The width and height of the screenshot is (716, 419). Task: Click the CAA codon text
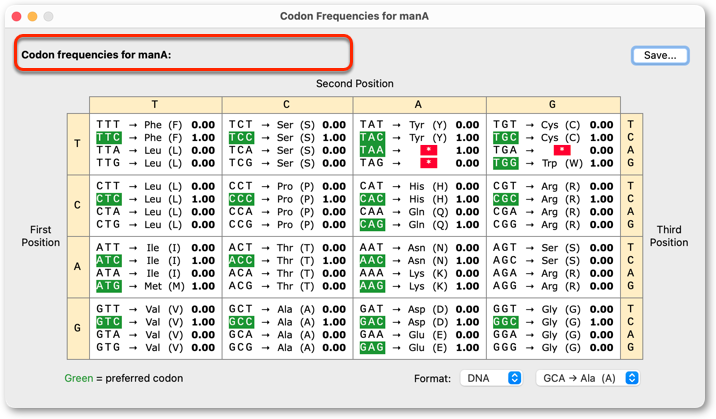372,212
